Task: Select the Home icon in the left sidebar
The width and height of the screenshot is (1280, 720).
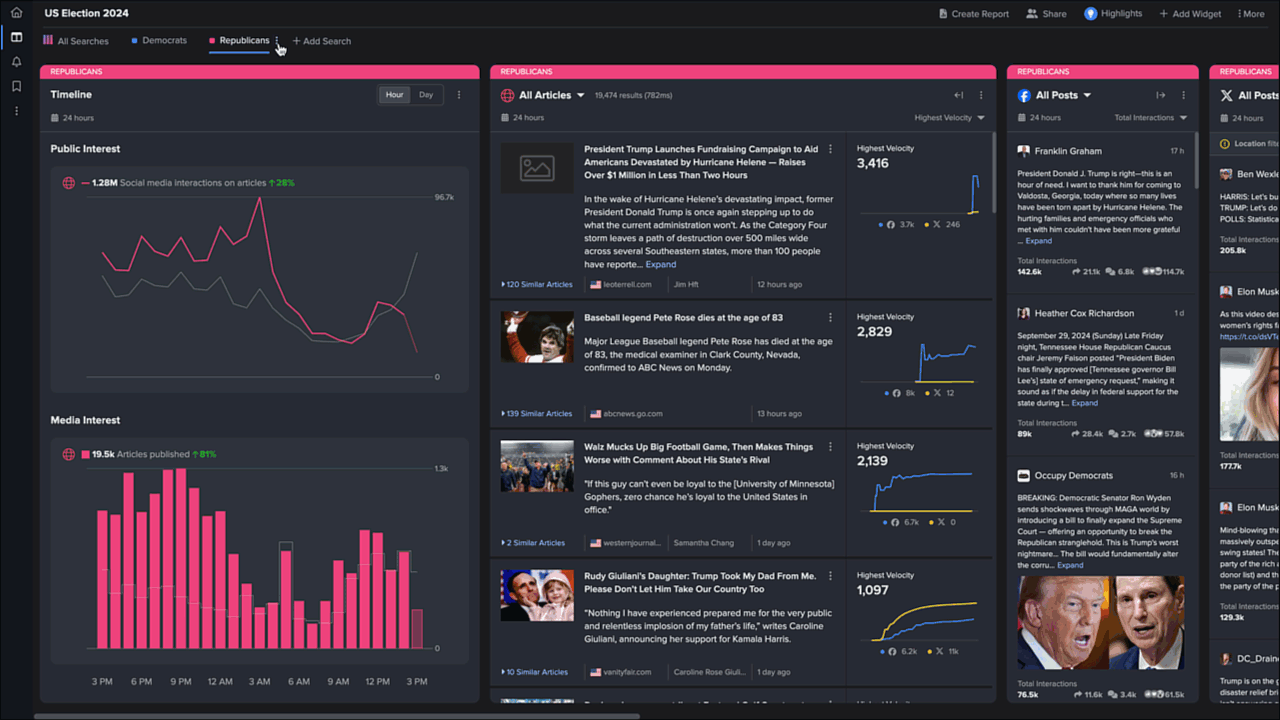Action: click(16, 13)
